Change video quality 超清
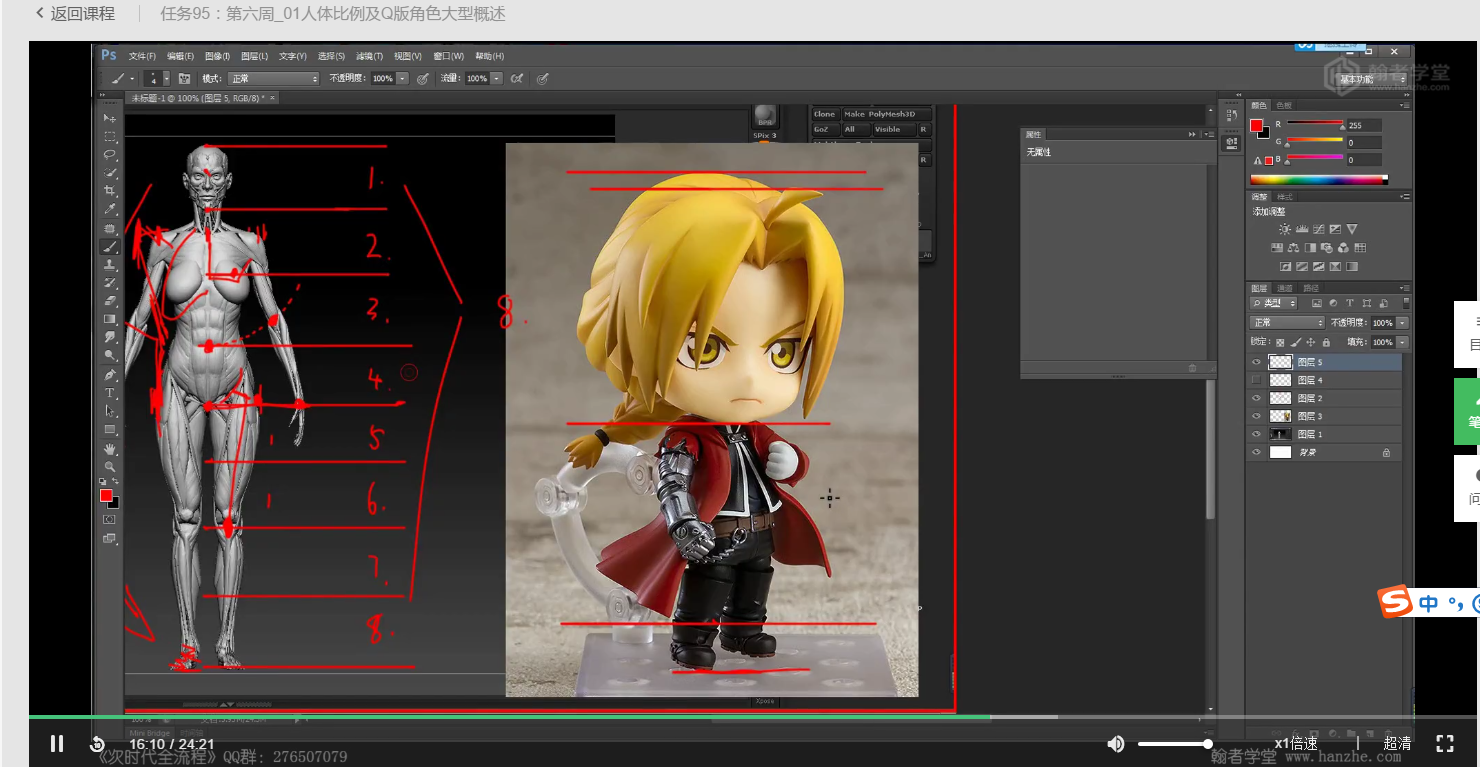The height and width of the screenshot is (767, 1480). tap(1397, 743)
